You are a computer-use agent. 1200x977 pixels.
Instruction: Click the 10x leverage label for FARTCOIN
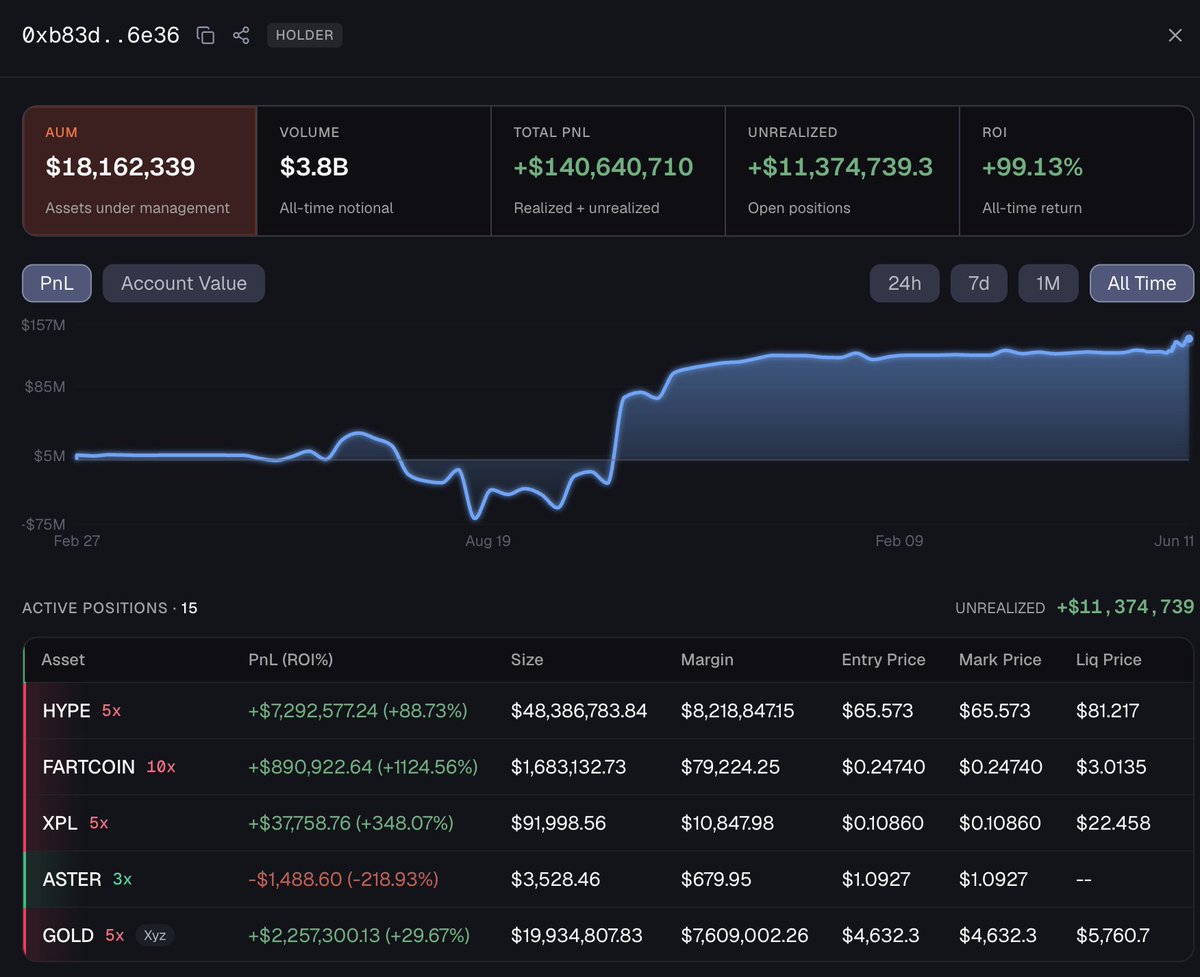(x=161, y=767)
